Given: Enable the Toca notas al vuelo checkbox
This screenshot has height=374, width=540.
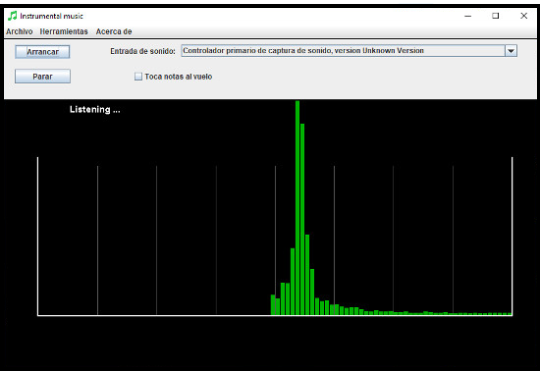Looking at the screenshot, I should 138,76.
